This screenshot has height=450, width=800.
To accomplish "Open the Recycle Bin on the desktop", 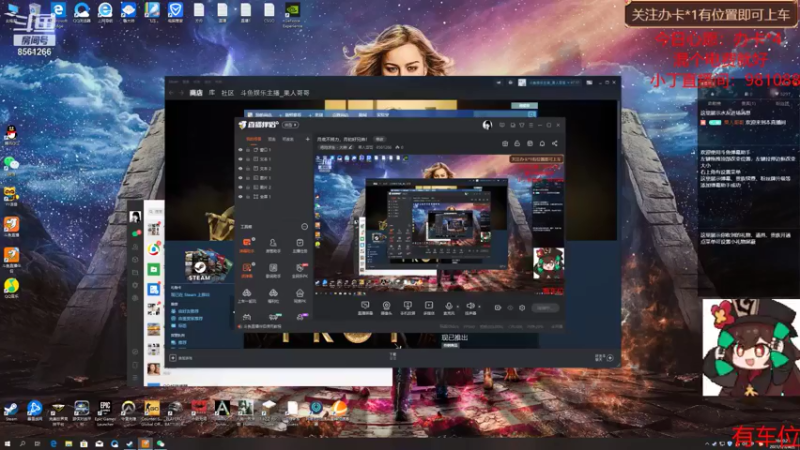I will pyautogui.click(x=35, y=12).
